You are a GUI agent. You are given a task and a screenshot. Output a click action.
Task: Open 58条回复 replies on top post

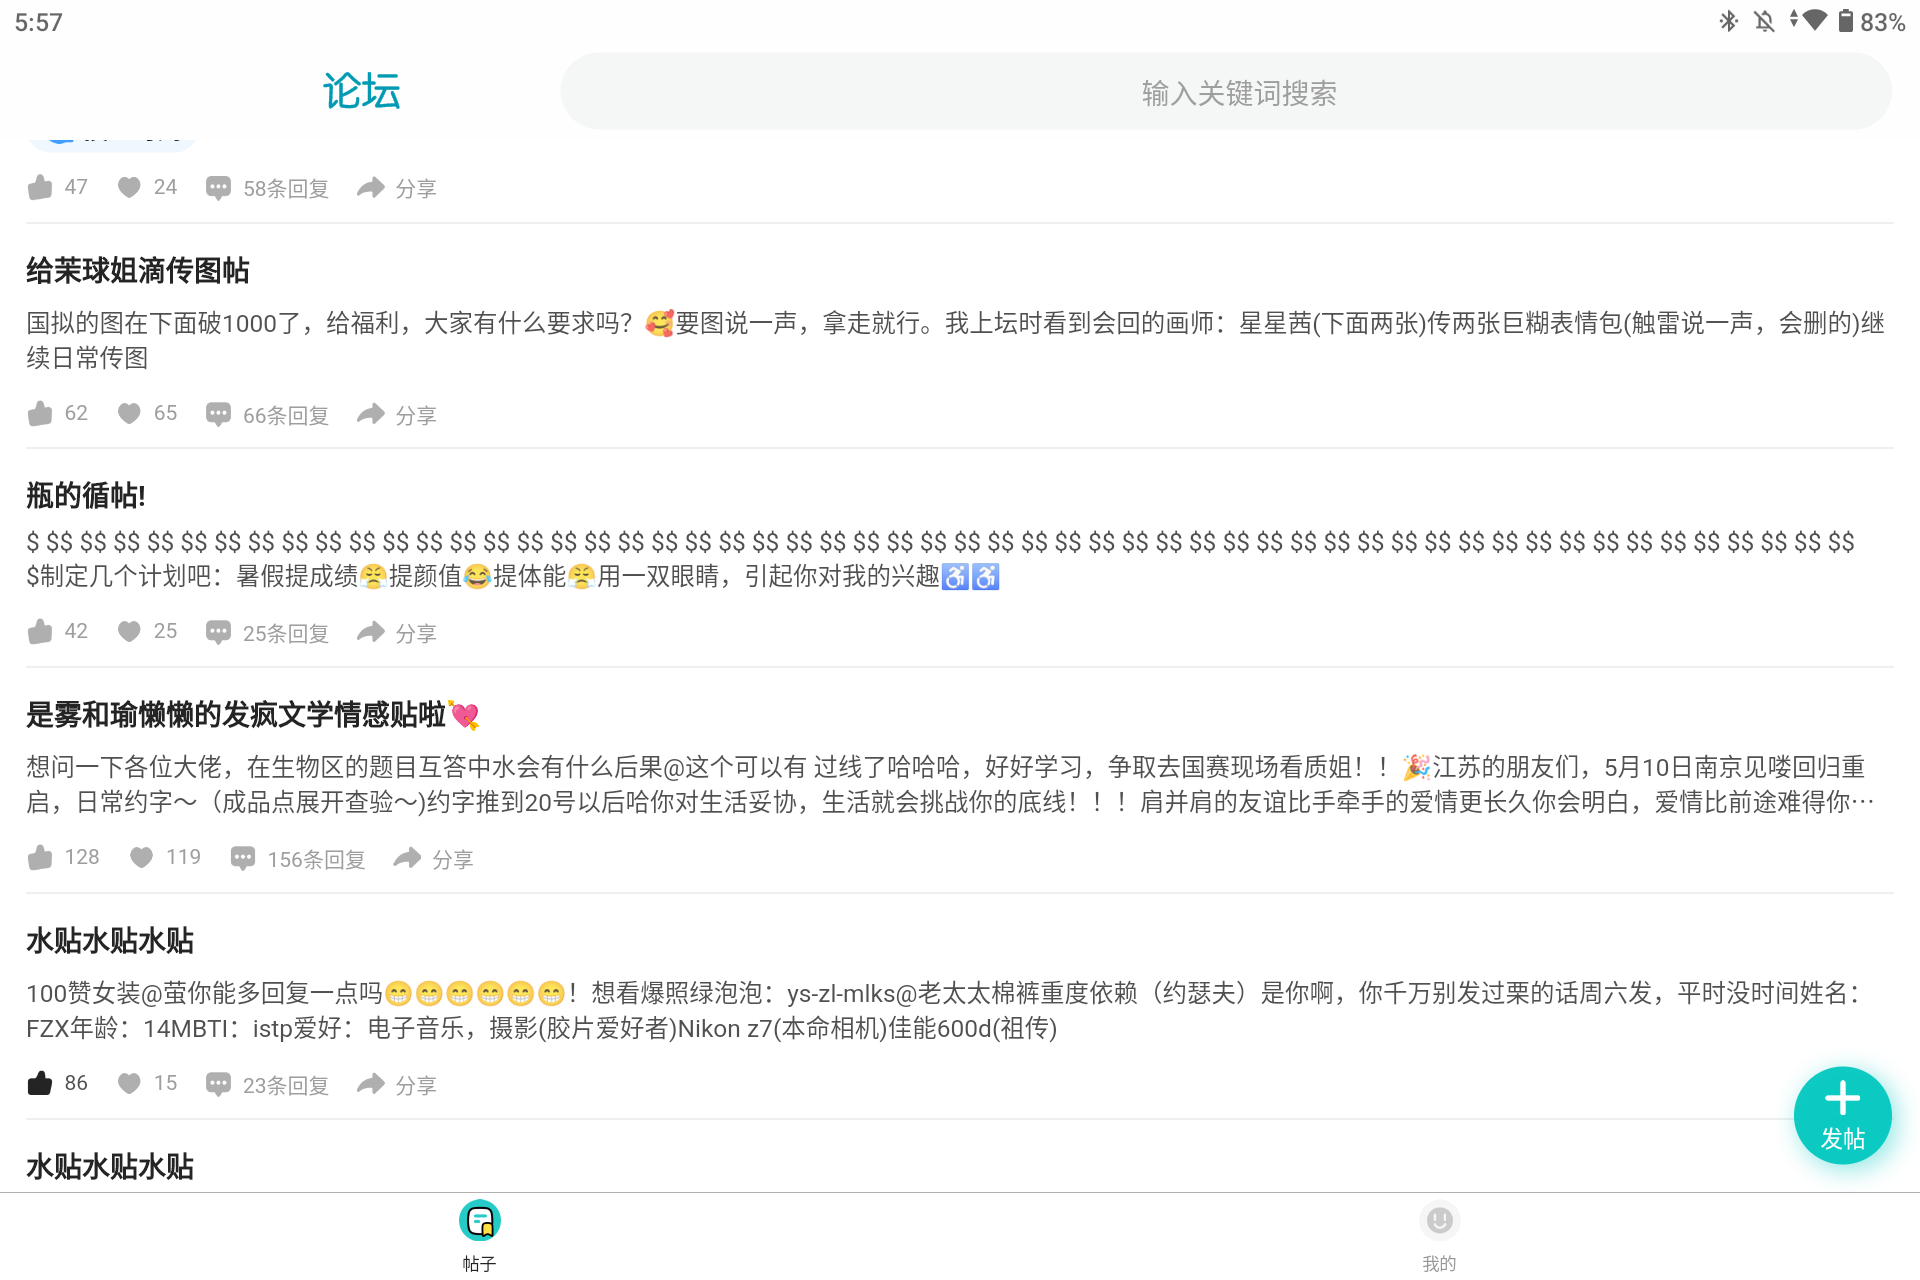285,188
